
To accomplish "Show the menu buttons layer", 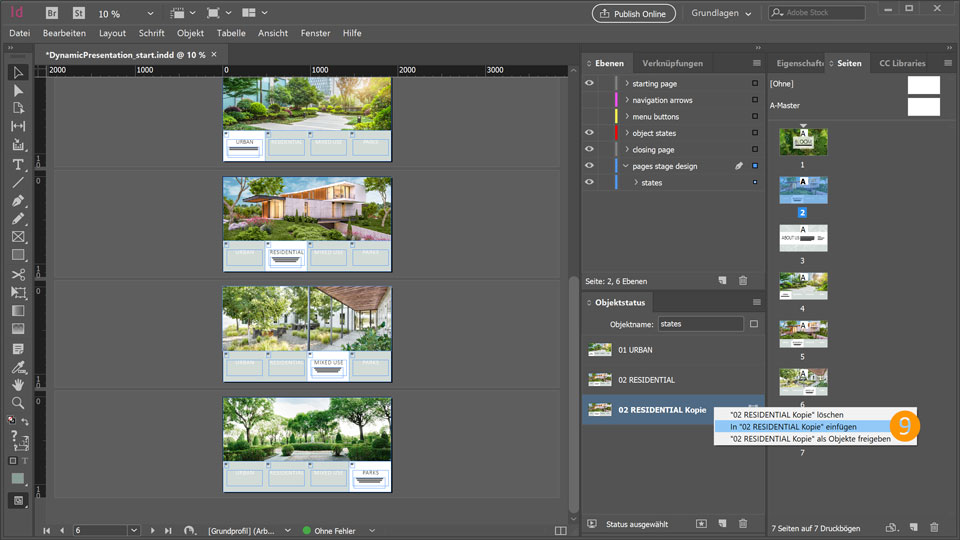I will [589, 116].
